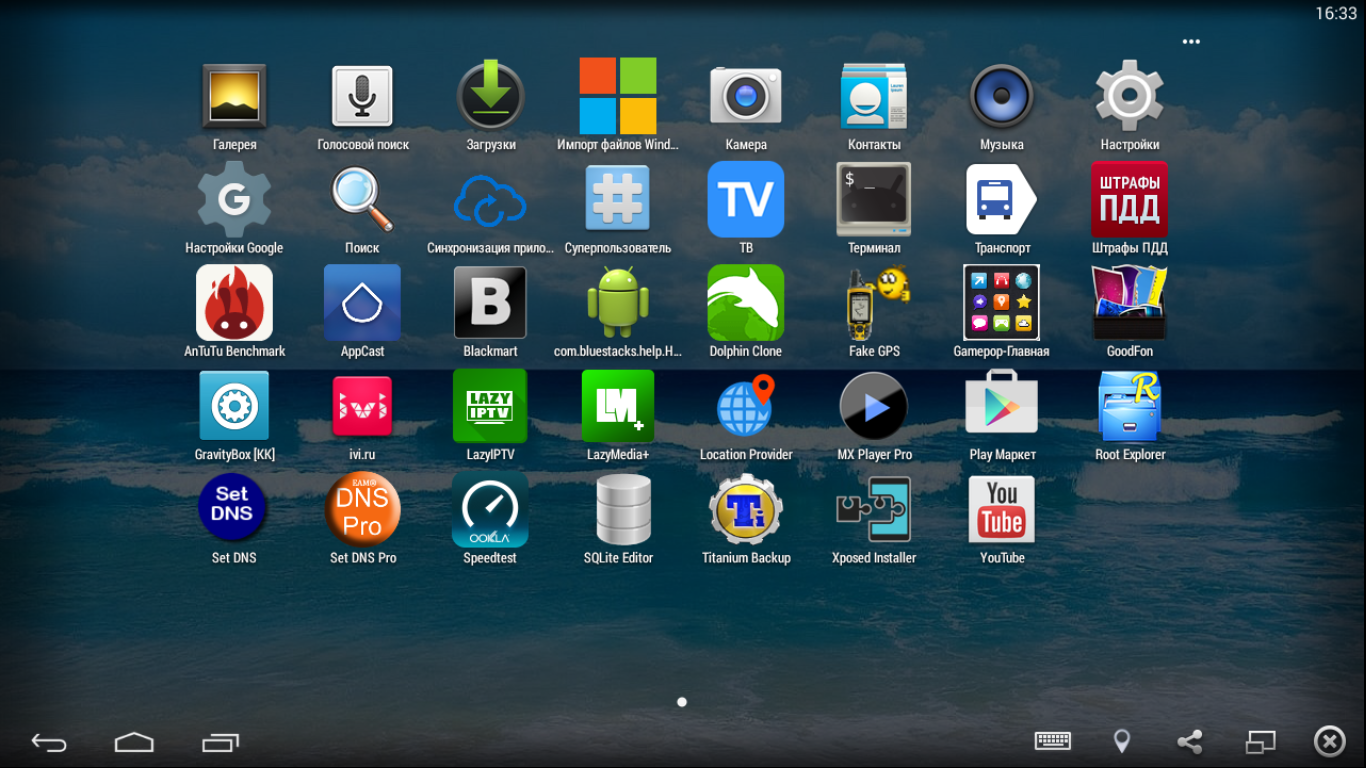1366x768 pixels.
Task: Launch the GoodFon wallpapers app
Action: coord(1130,302)
